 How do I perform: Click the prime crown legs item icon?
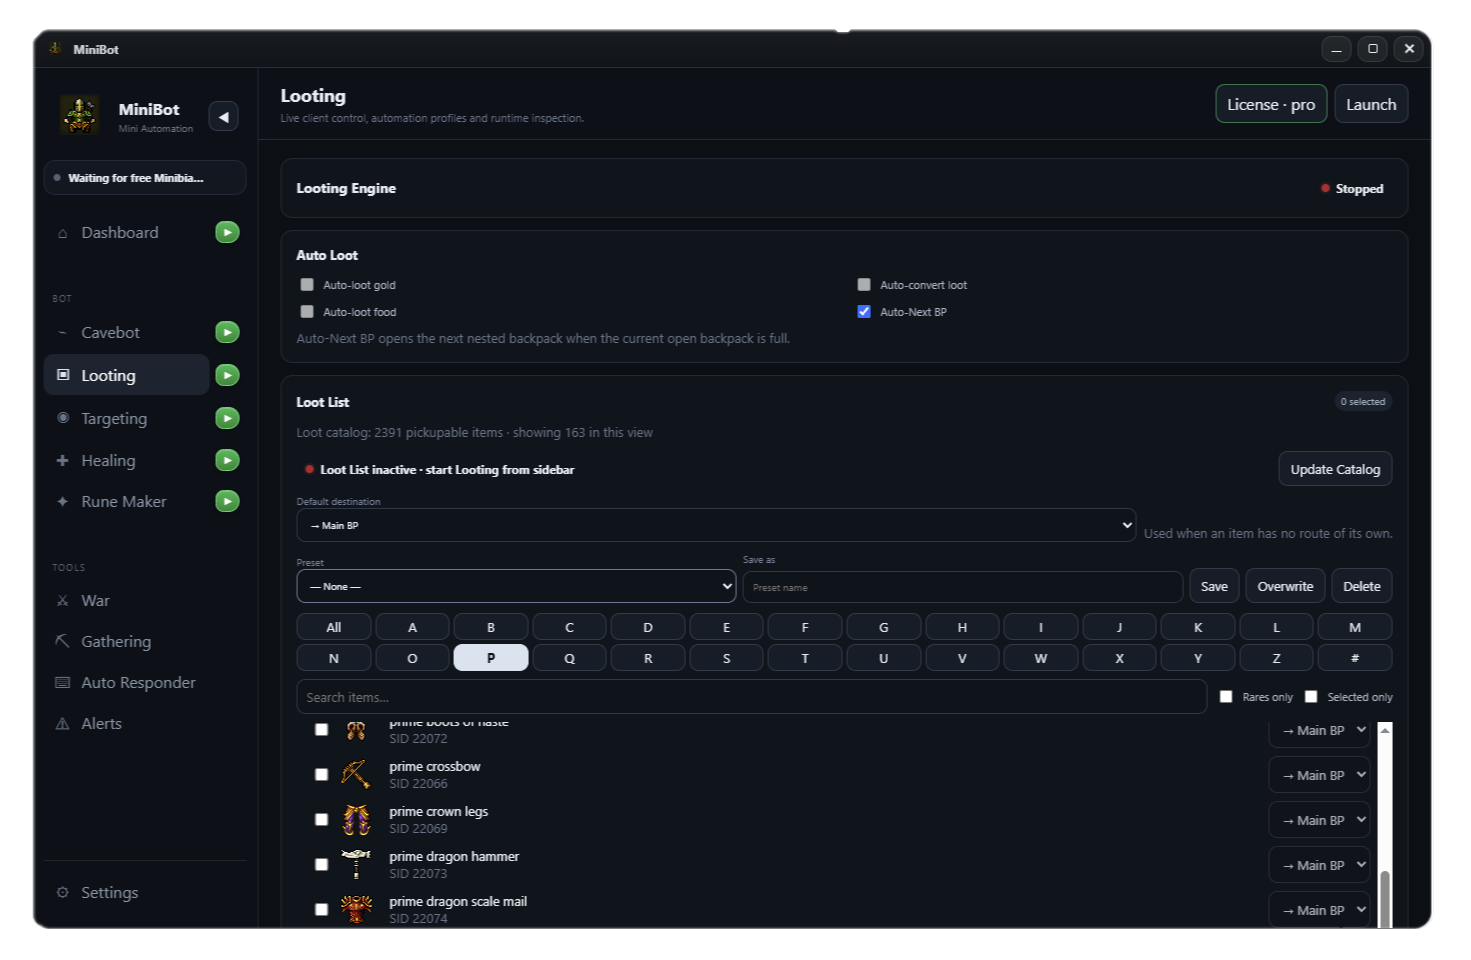(356, 819)
